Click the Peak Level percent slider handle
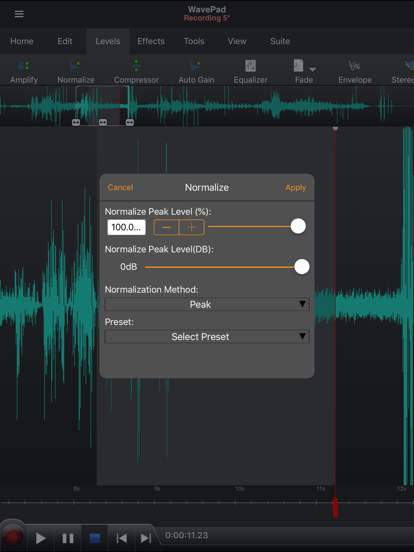The width and height of the screenshot is (414, 552). [298, 226]
